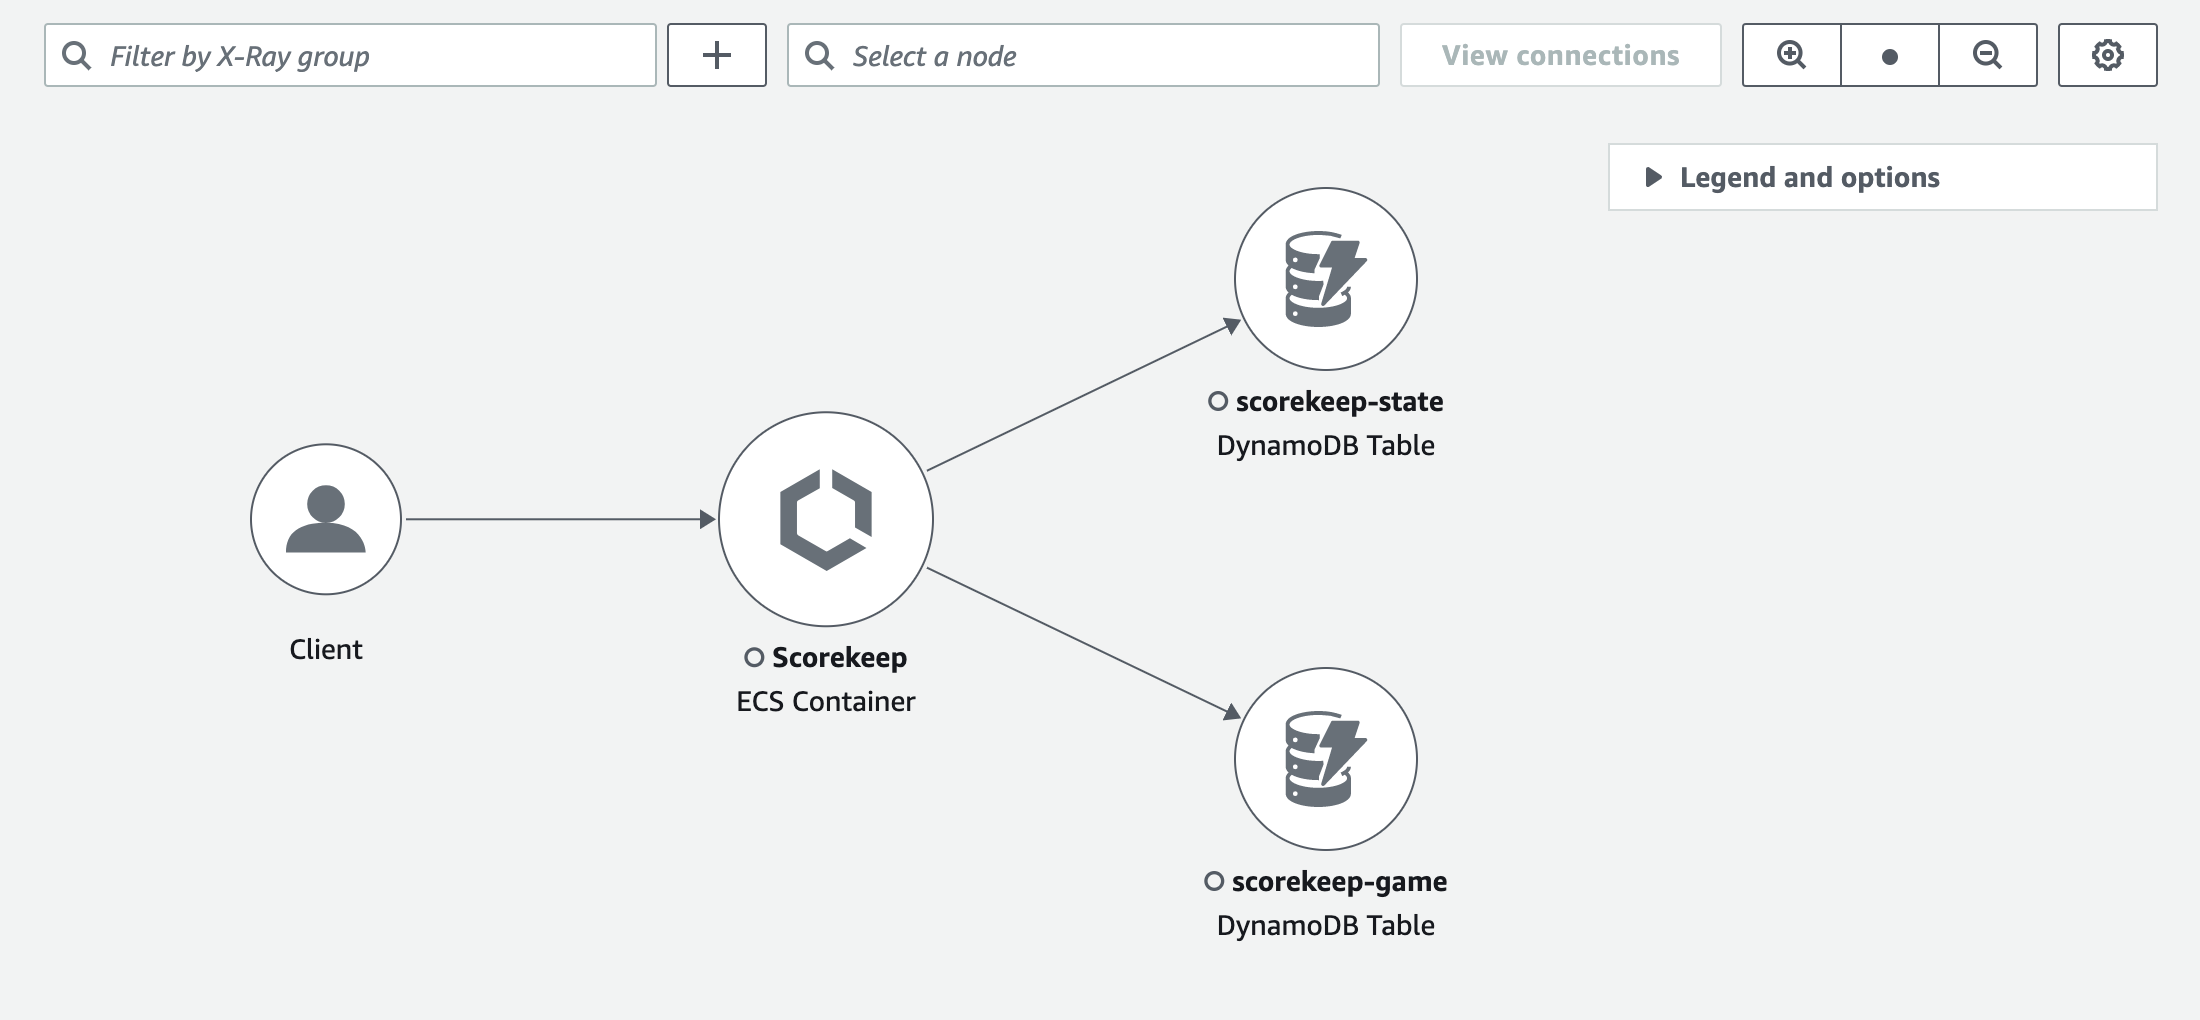Click the View connections button
Viewport: 2200px width, 1020px height.
1560,56
